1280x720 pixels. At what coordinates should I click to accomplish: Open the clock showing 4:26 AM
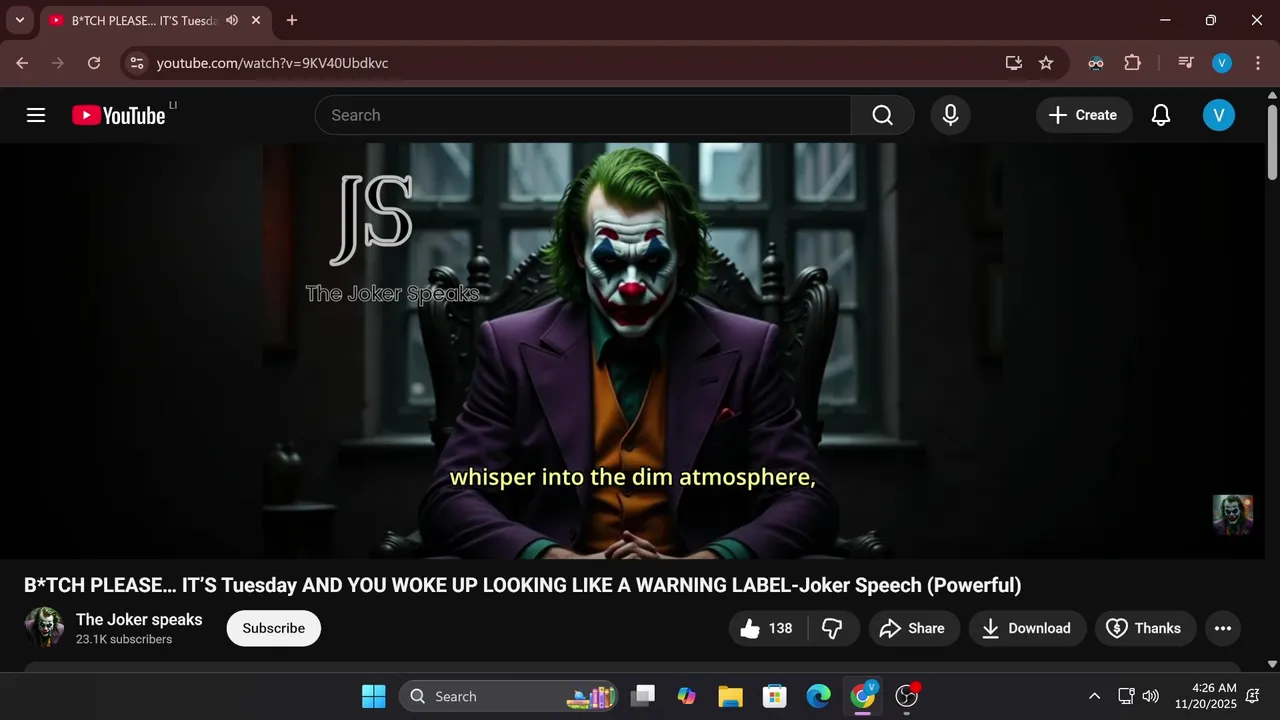coord(1206,696)
